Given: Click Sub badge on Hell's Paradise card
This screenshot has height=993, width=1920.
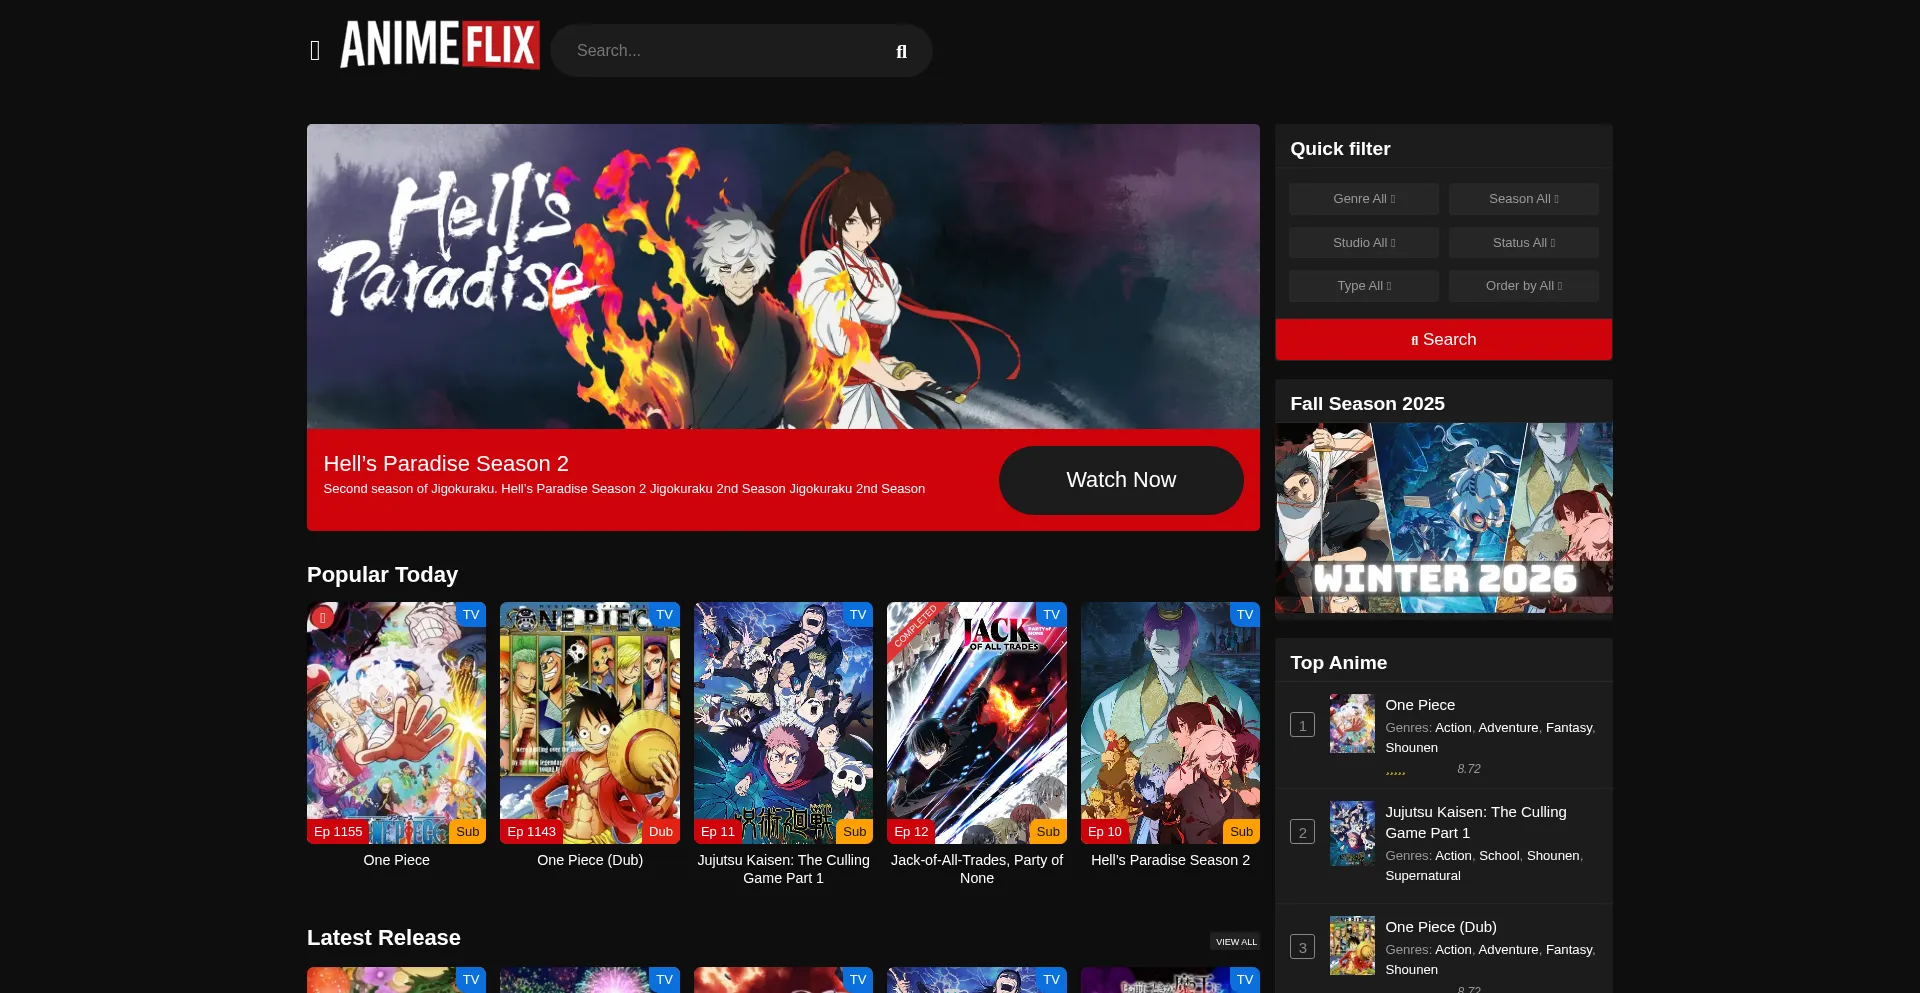Looking at the screenshot, I should pos(1242,832).
